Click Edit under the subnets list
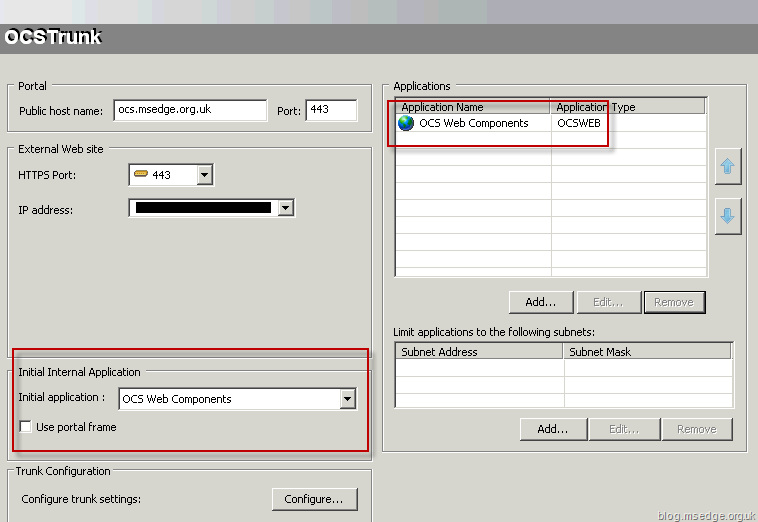Image resolution: width=758 pixels, height=522 pixels. click(x=624, y=429)
